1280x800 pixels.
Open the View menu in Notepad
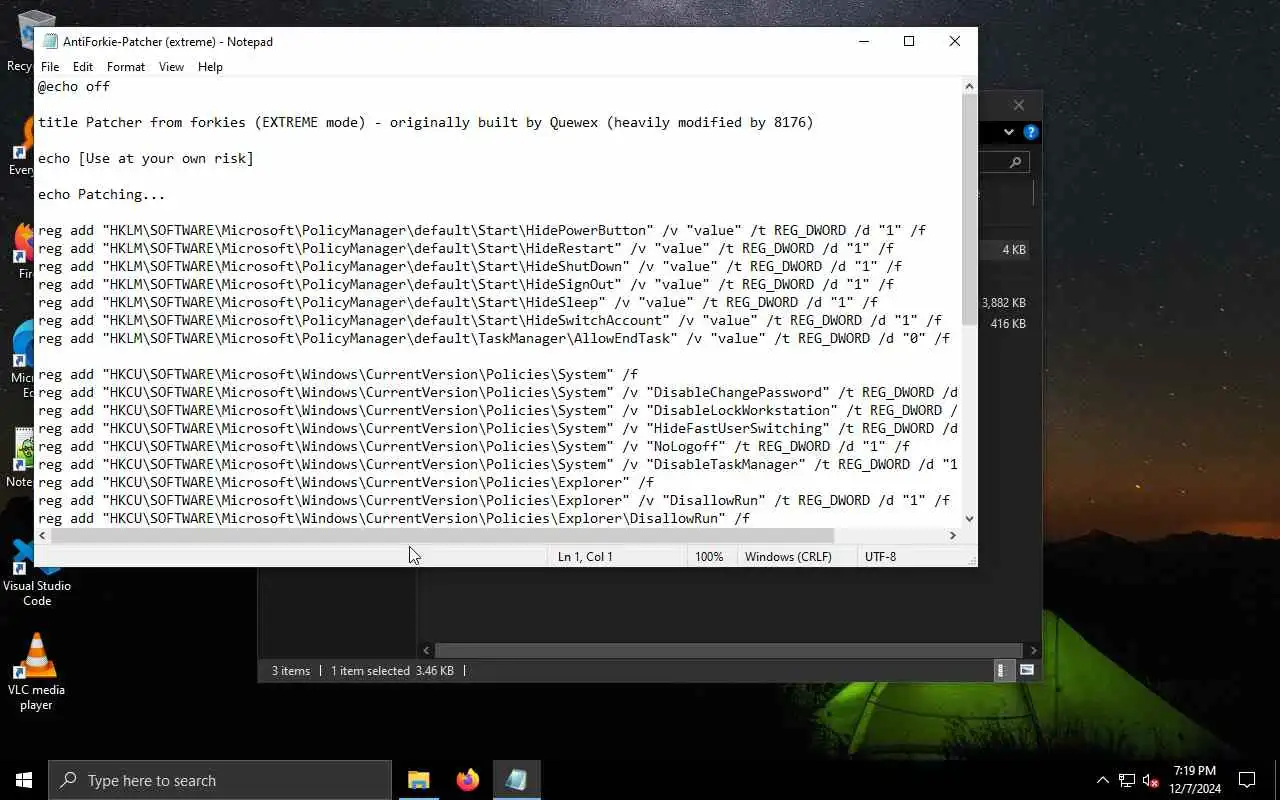[171, 67]
